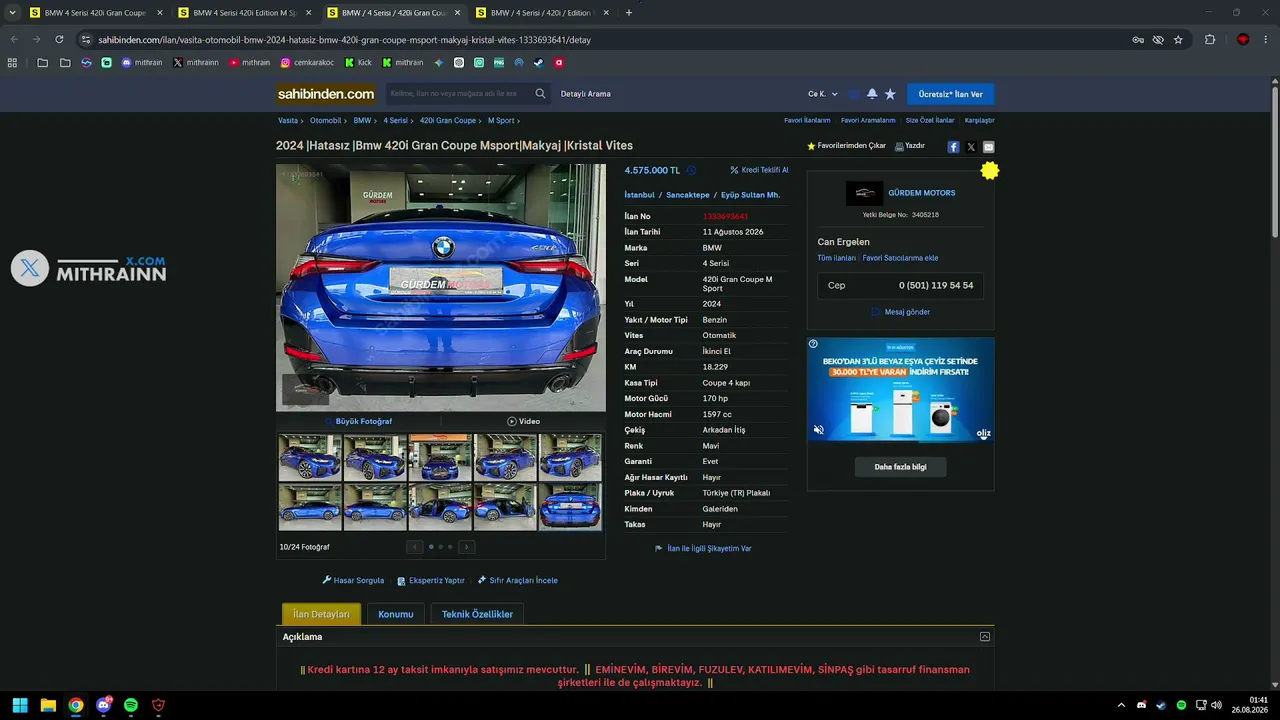Open Favori İlanlarım link

[807, 120]
